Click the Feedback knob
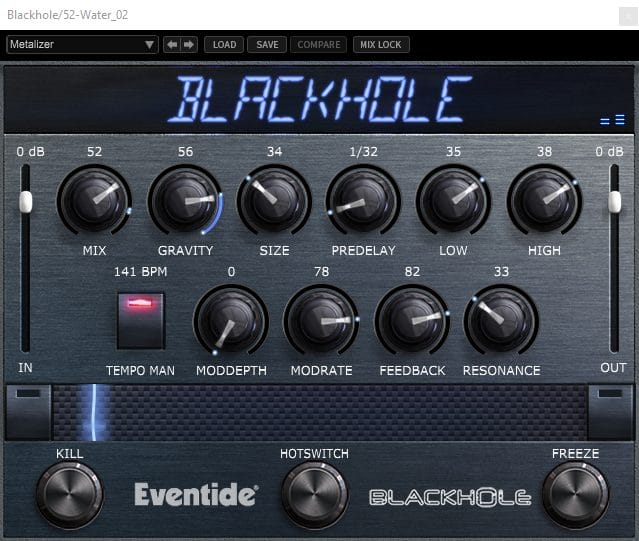Image resolution: width=639 pixels, height=541 pixels. (x=411, y=320)
